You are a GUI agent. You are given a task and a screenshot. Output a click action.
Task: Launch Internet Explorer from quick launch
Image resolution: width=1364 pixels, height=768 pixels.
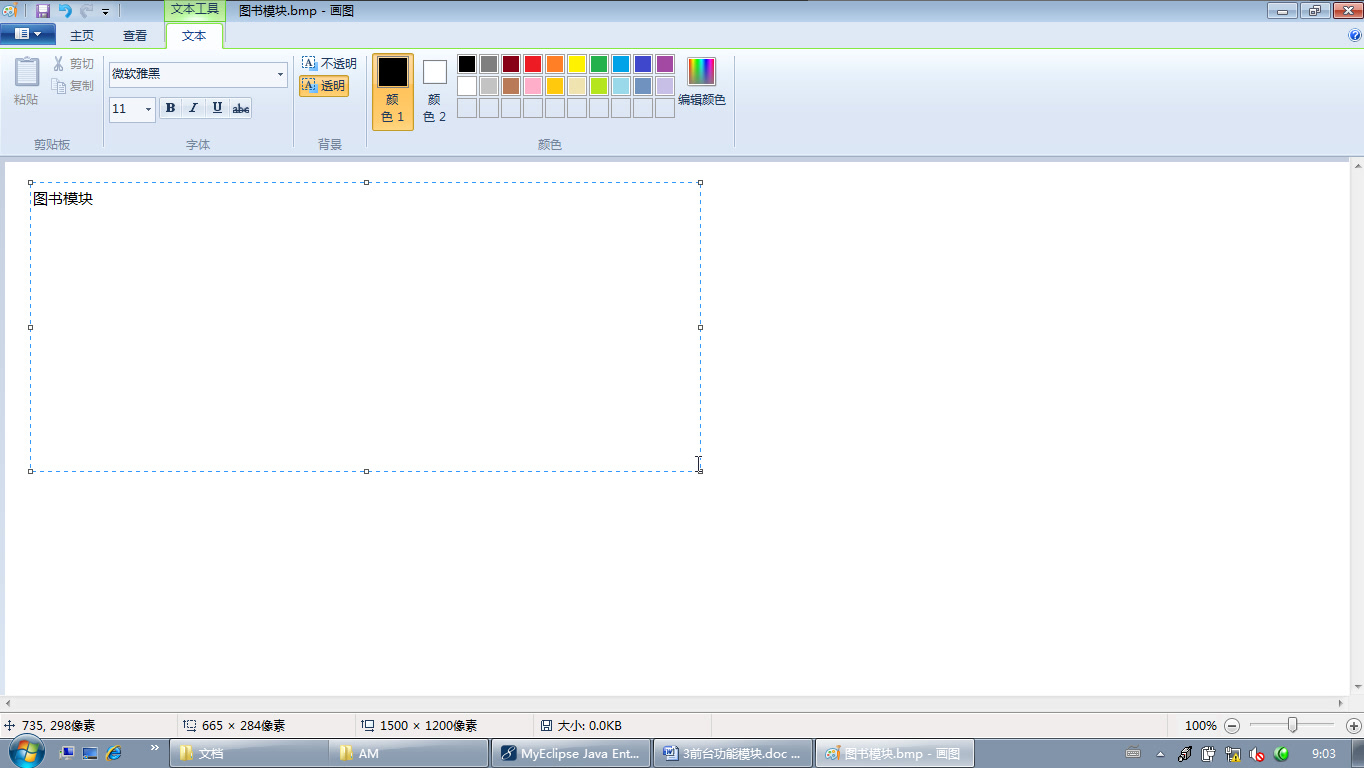point(114,753)
